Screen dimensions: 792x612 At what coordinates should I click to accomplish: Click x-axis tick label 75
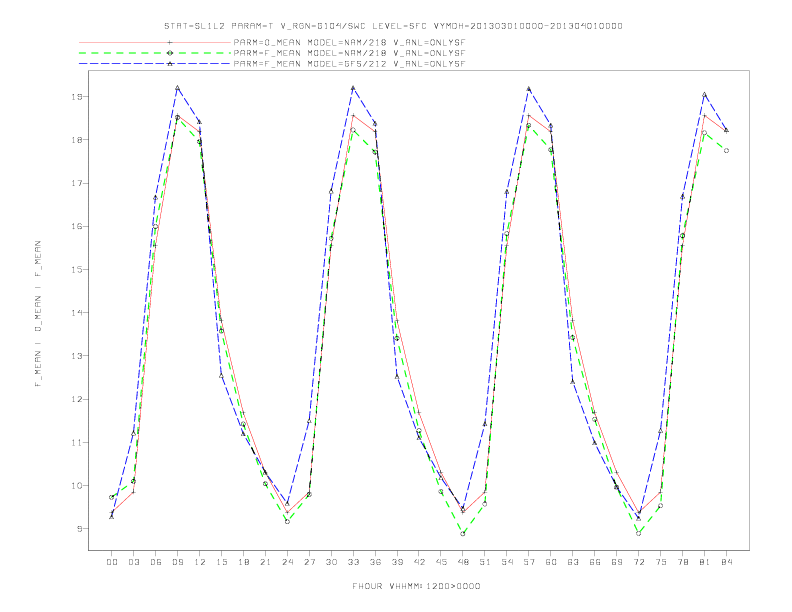click(x=661, y=562)
